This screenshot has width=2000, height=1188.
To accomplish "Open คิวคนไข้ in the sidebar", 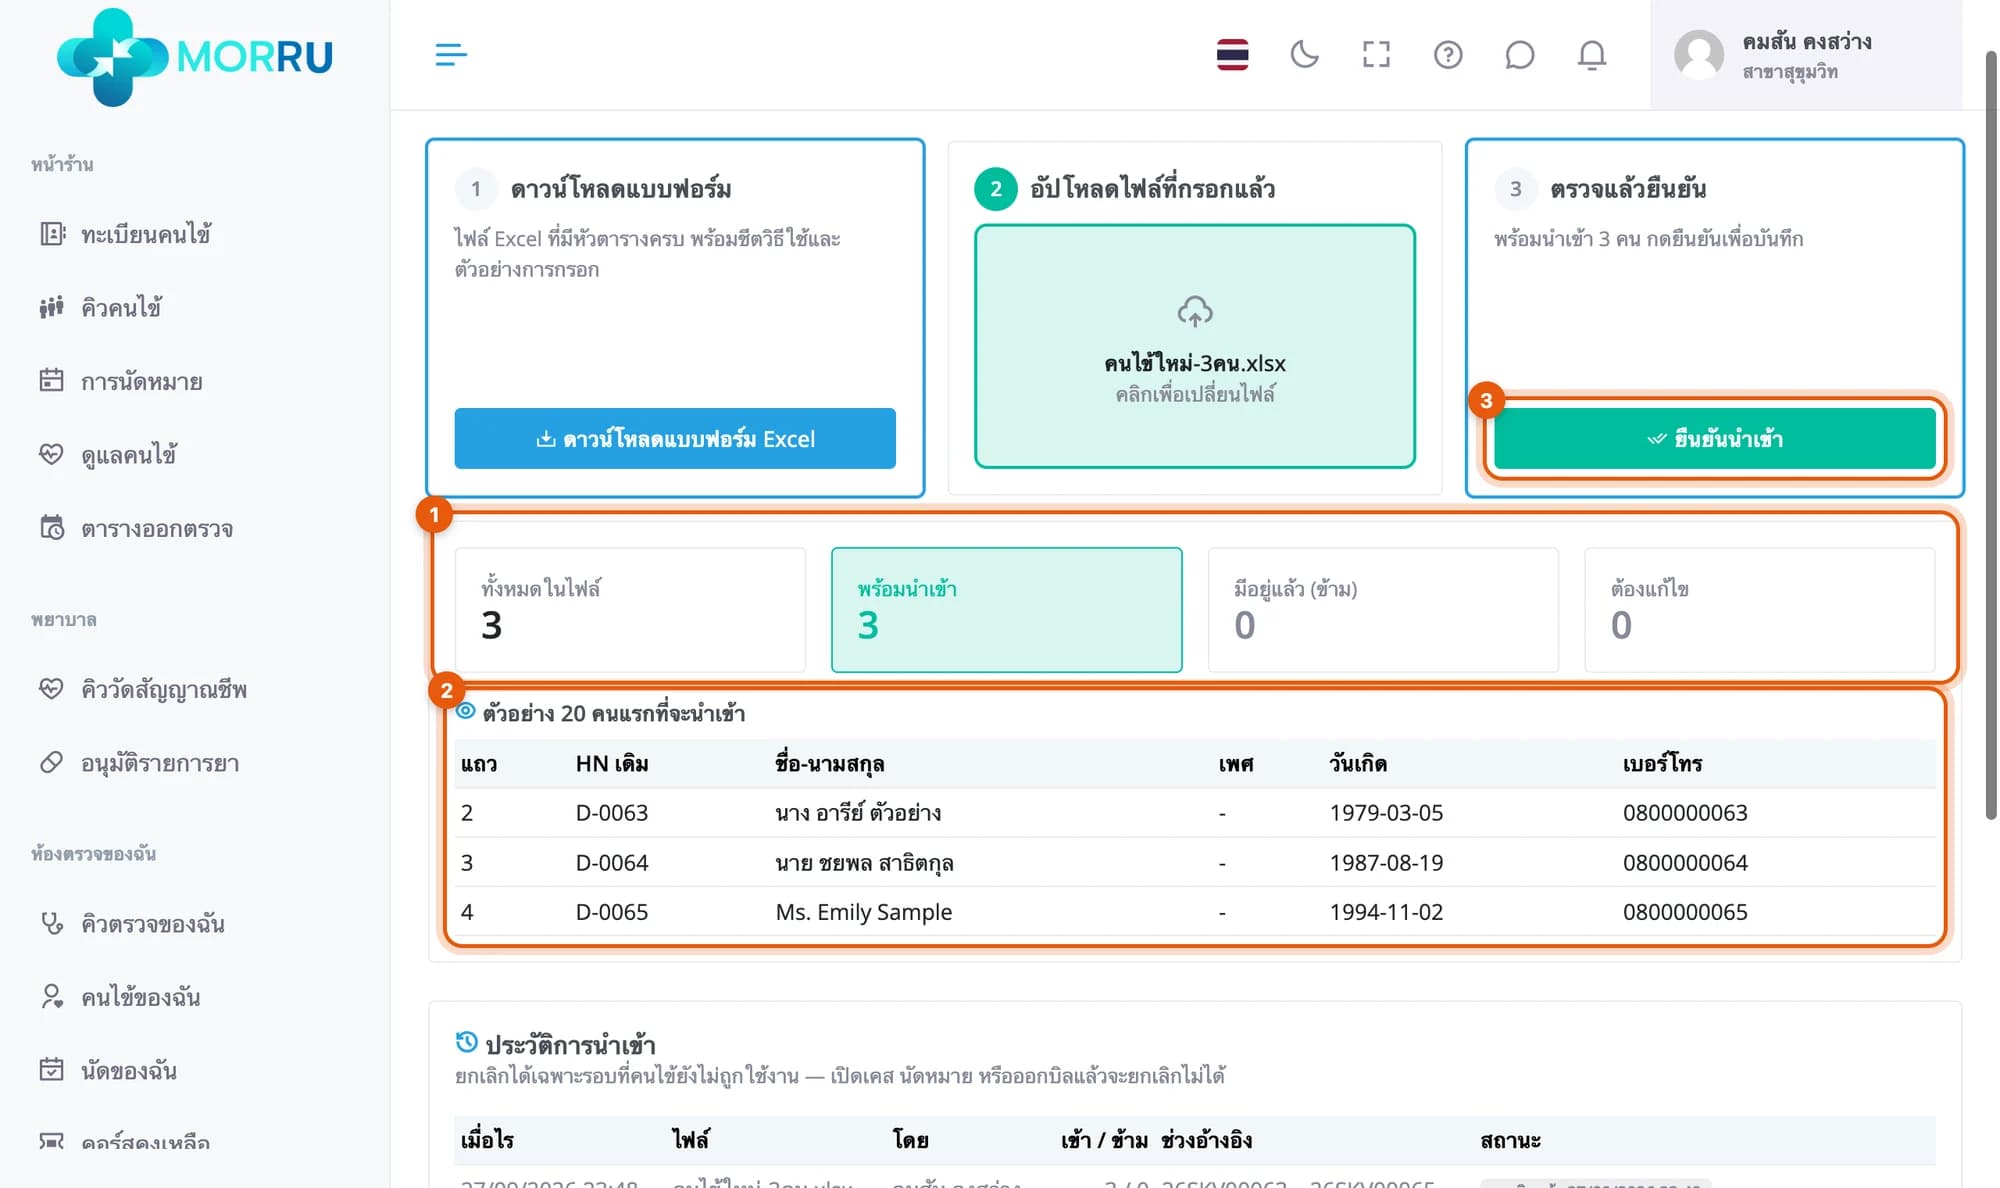I will (x=122, y=308).
